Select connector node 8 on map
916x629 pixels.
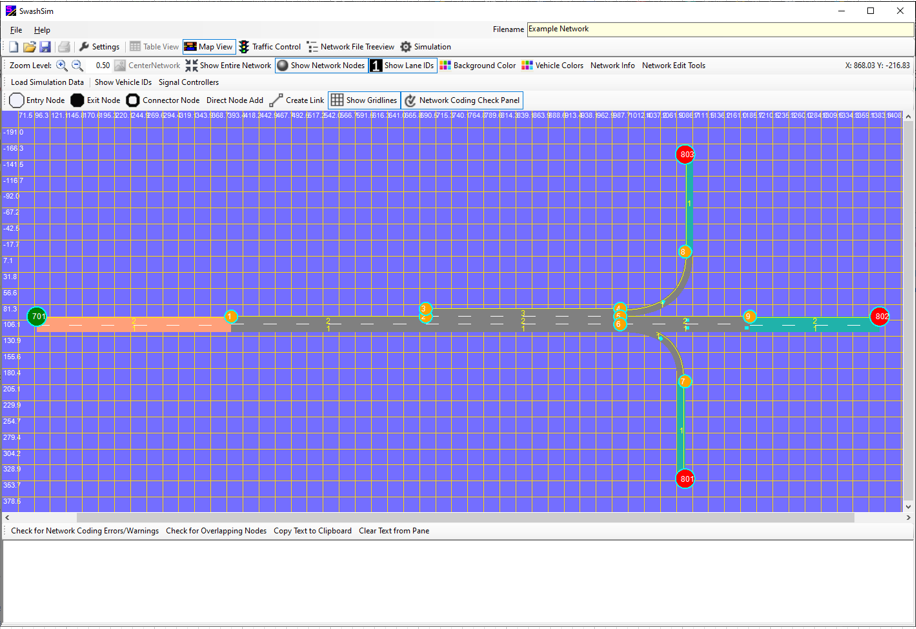tap(685, 252)
